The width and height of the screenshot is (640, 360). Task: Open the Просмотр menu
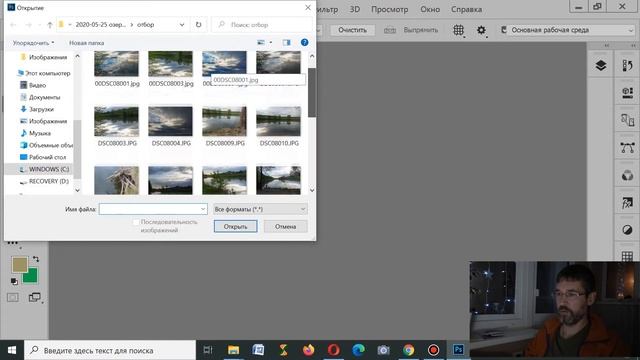pyautogui.click(x=389, y=9)
